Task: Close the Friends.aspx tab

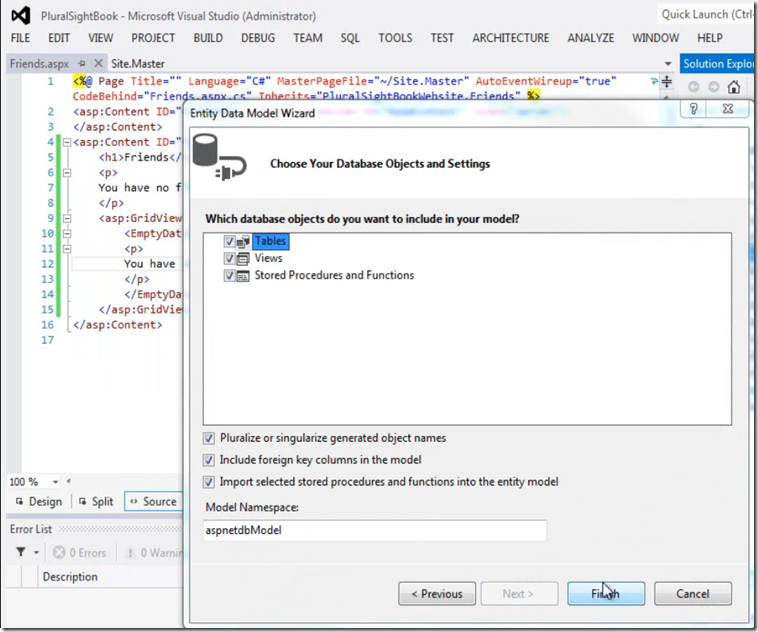Action: pos(98,63)
